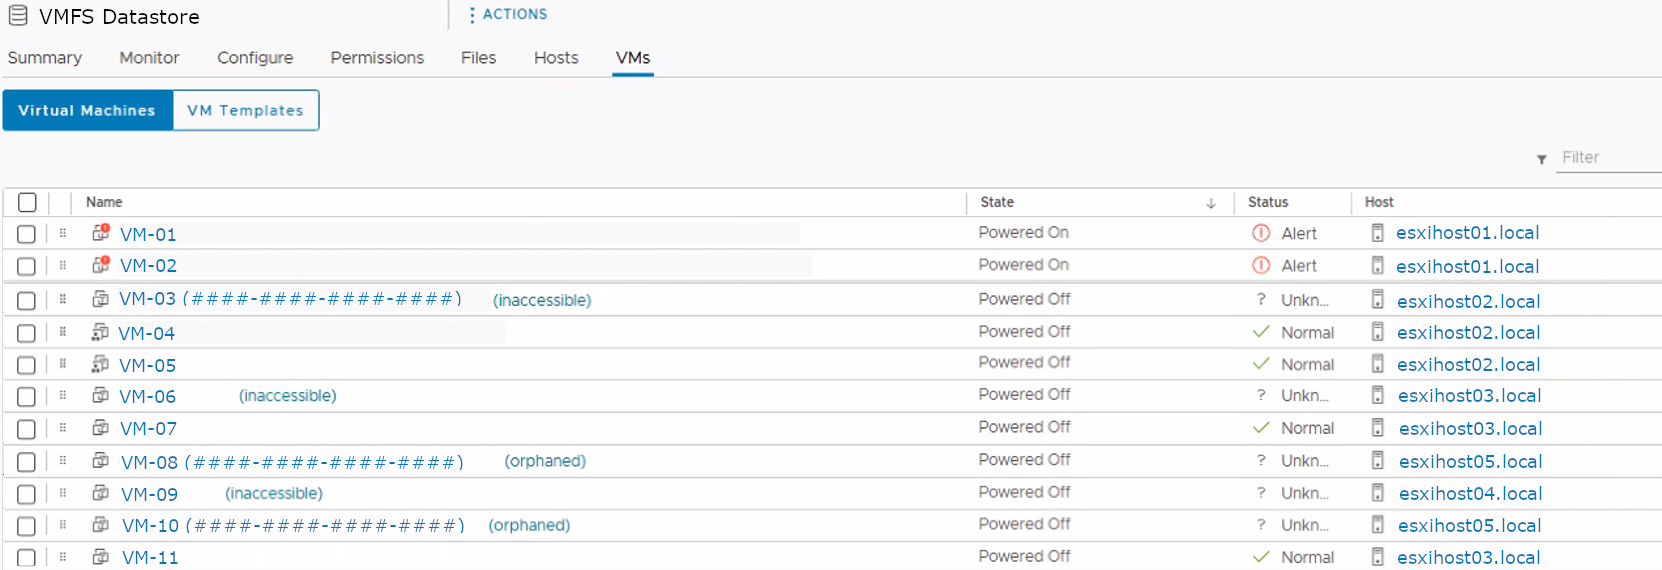Click the unknown status question mark for VM-09
This screenshot has width=1662, height=570.
tap(1261, 493)
